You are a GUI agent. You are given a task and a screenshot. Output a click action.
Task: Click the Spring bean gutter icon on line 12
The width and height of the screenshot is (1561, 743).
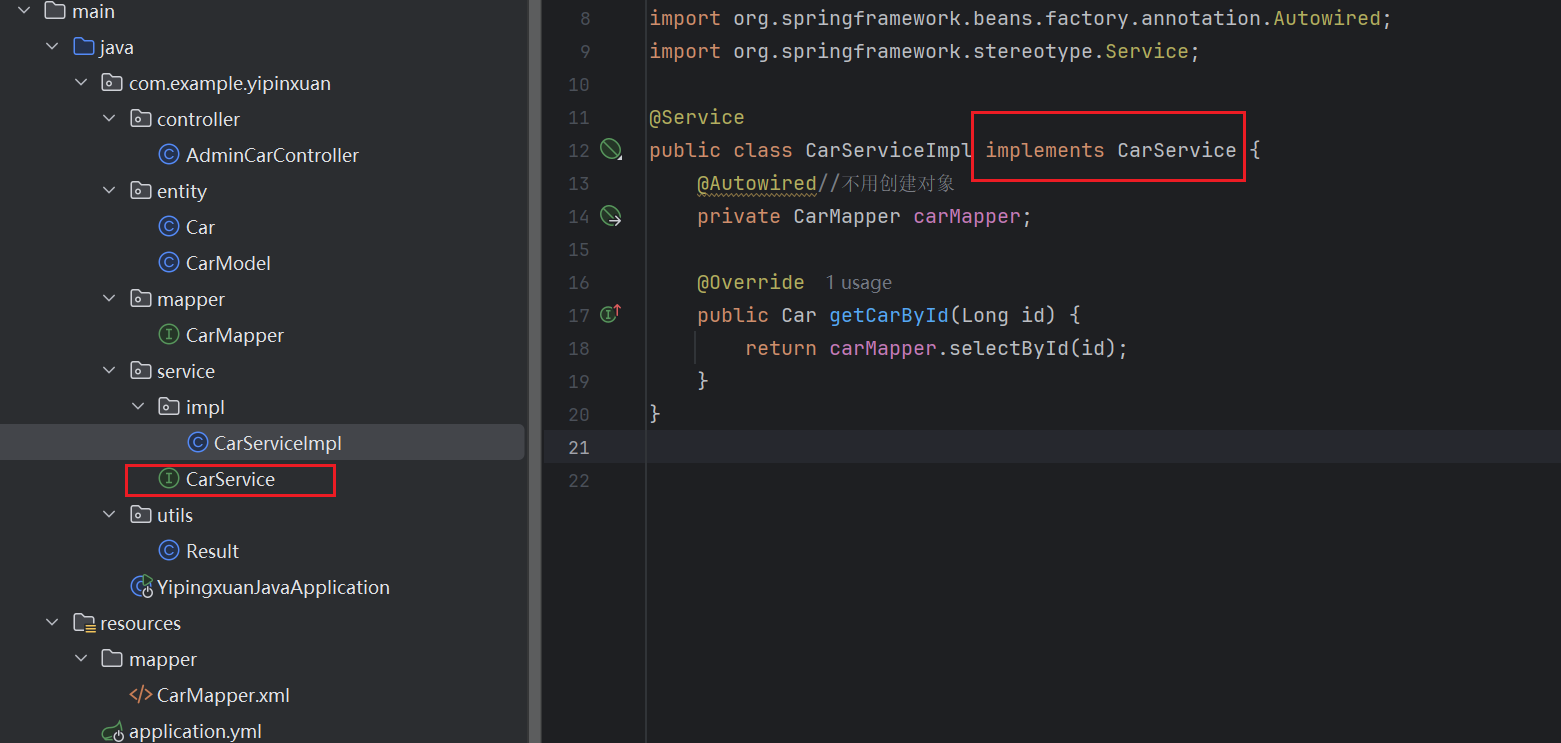(610, 150)
